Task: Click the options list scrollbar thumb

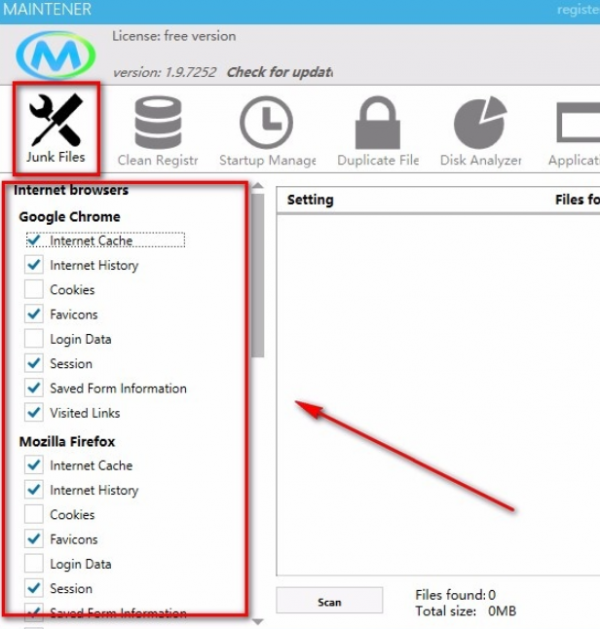Action: click(x=258, y=275)
